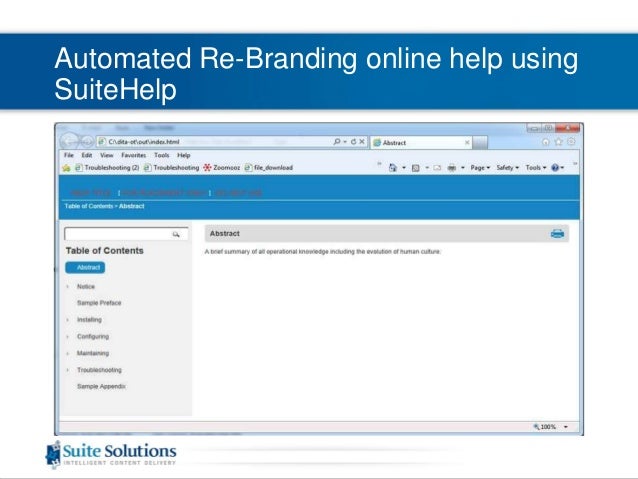The image size is (638, 479).
Task: Click the 100% zoom level in status bar
Action: coord(548,427)
